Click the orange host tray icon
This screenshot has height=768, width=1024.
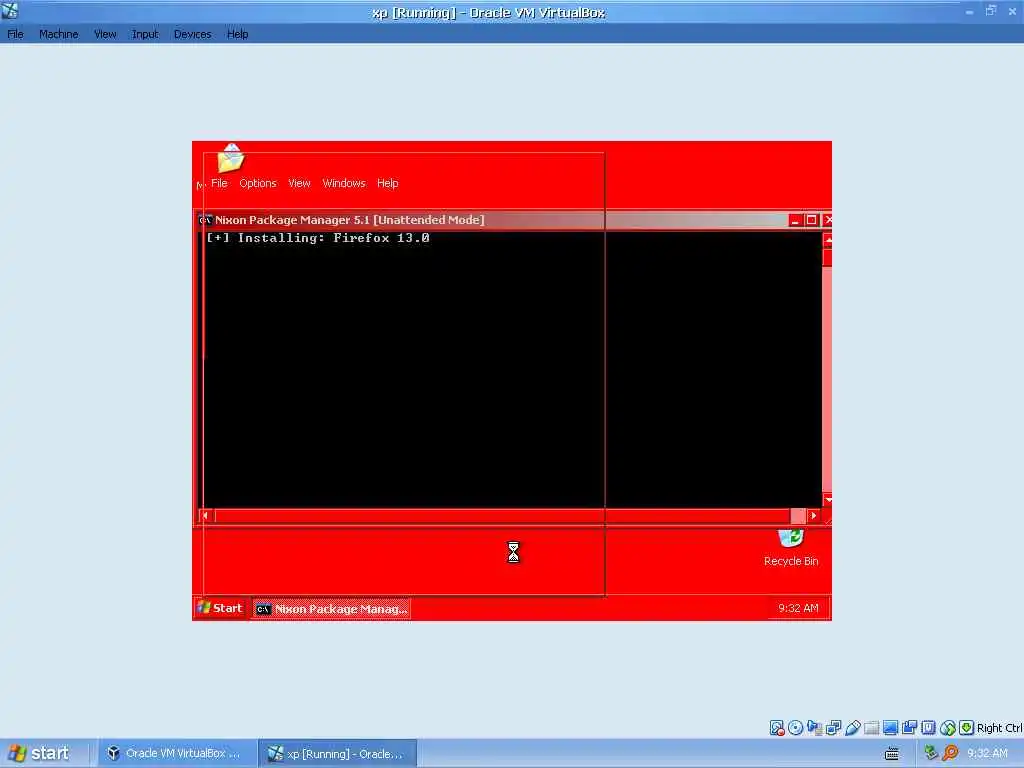[950, 753]
